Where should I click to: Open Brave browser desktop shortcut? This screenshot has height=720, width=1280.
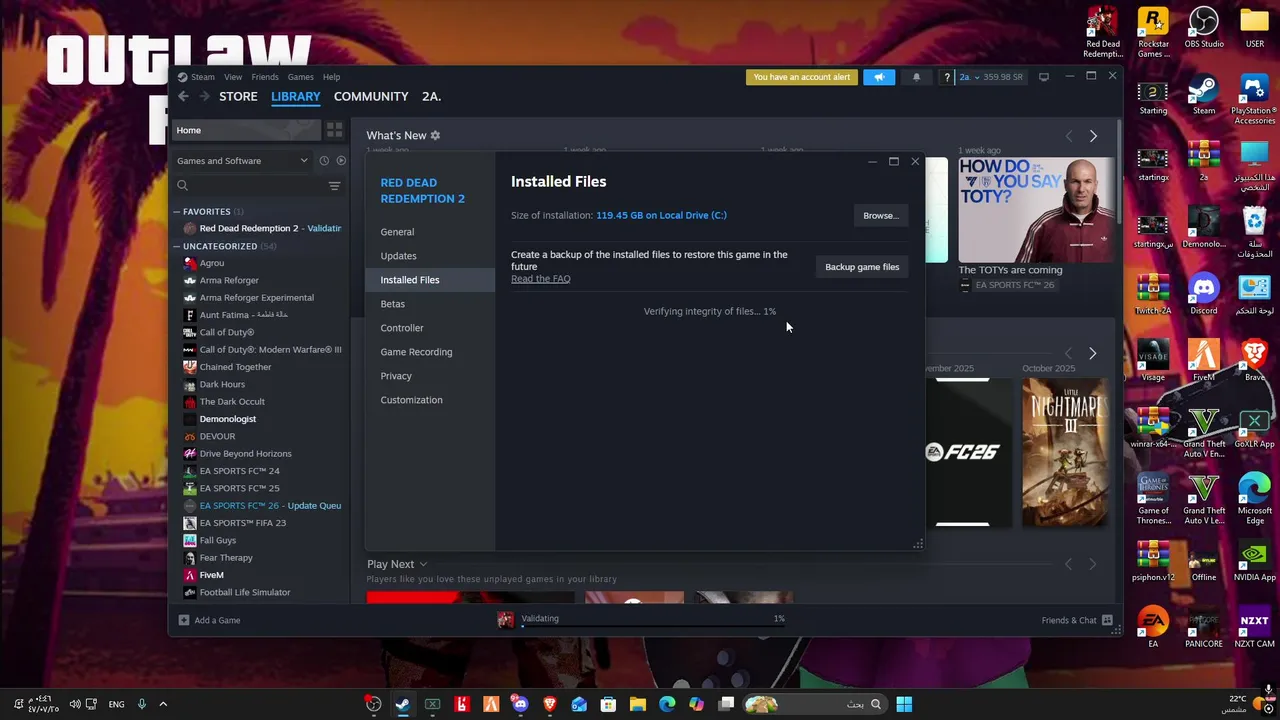click(1254, 361)
